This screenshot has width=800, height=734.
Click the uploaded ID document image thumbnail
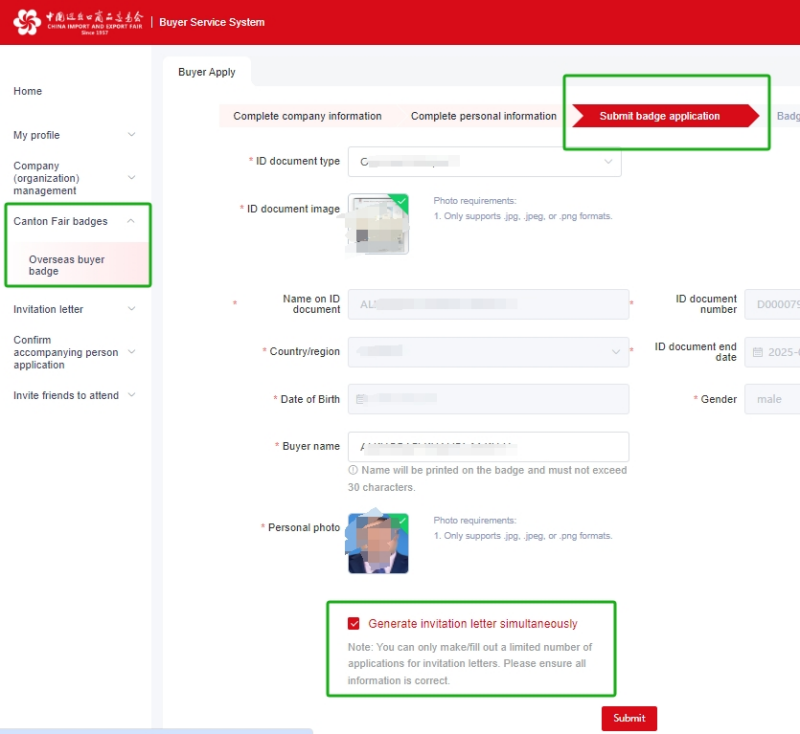tap(378, 224)
